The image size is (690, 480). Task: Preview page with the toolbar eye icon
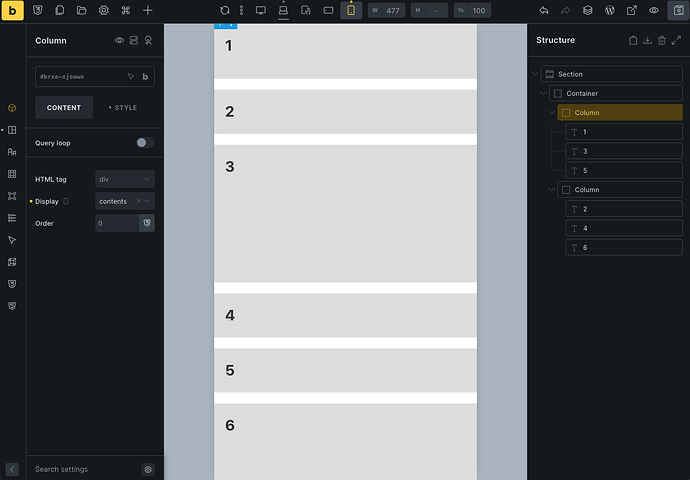click(654, 10)
